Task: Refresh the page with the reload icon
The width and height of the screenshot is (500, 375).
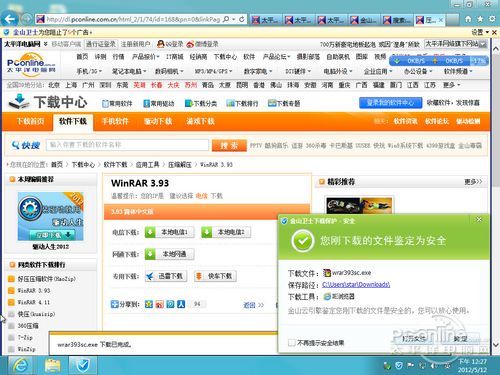Action: click(x=242, y=19)
